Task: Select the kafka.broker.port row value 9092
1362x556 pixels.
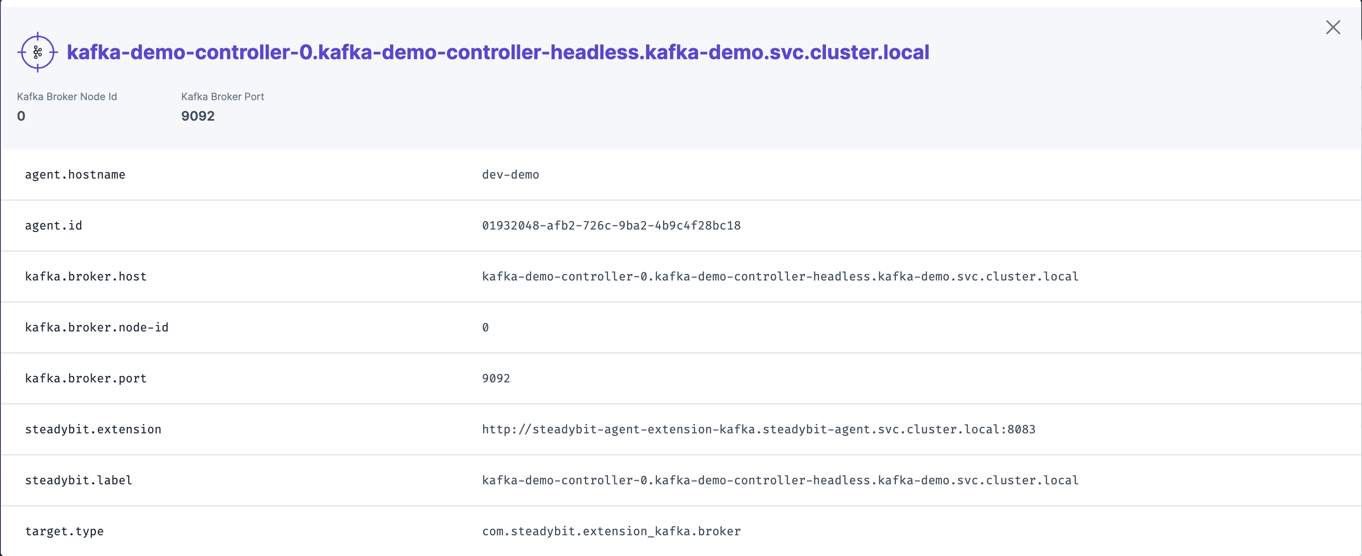Action: 496,378
